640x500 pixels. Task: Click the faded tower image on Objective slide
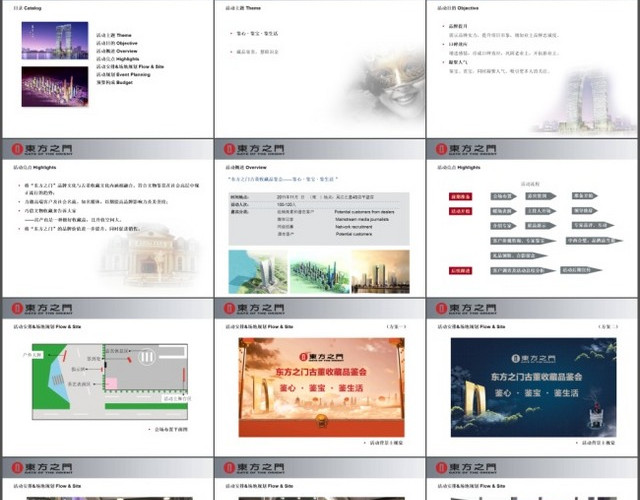click(x=586, y=102)
